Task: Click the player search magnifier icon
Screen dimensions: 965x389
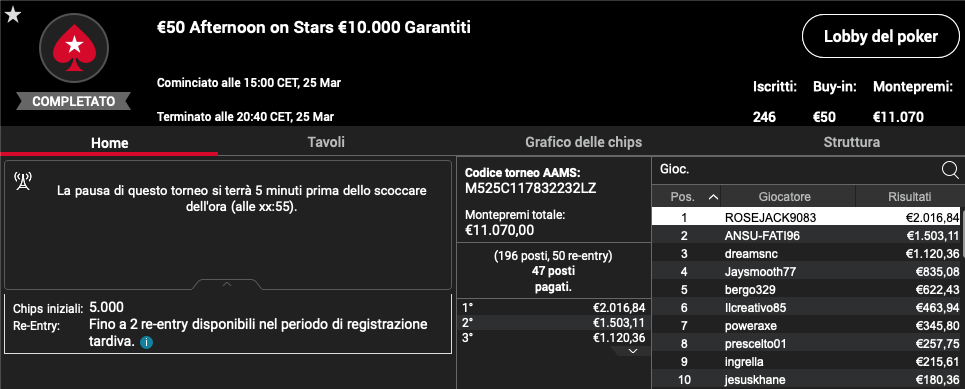Action: (950, 169)
